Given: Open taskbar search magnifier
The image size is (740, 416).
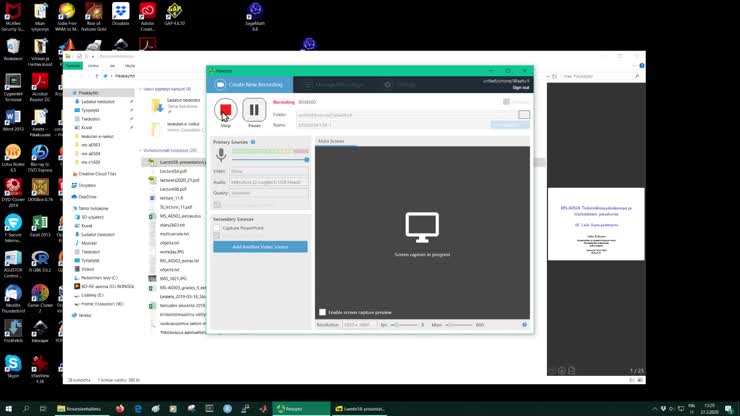Looking at the screenshot, I should coord(26,409).
